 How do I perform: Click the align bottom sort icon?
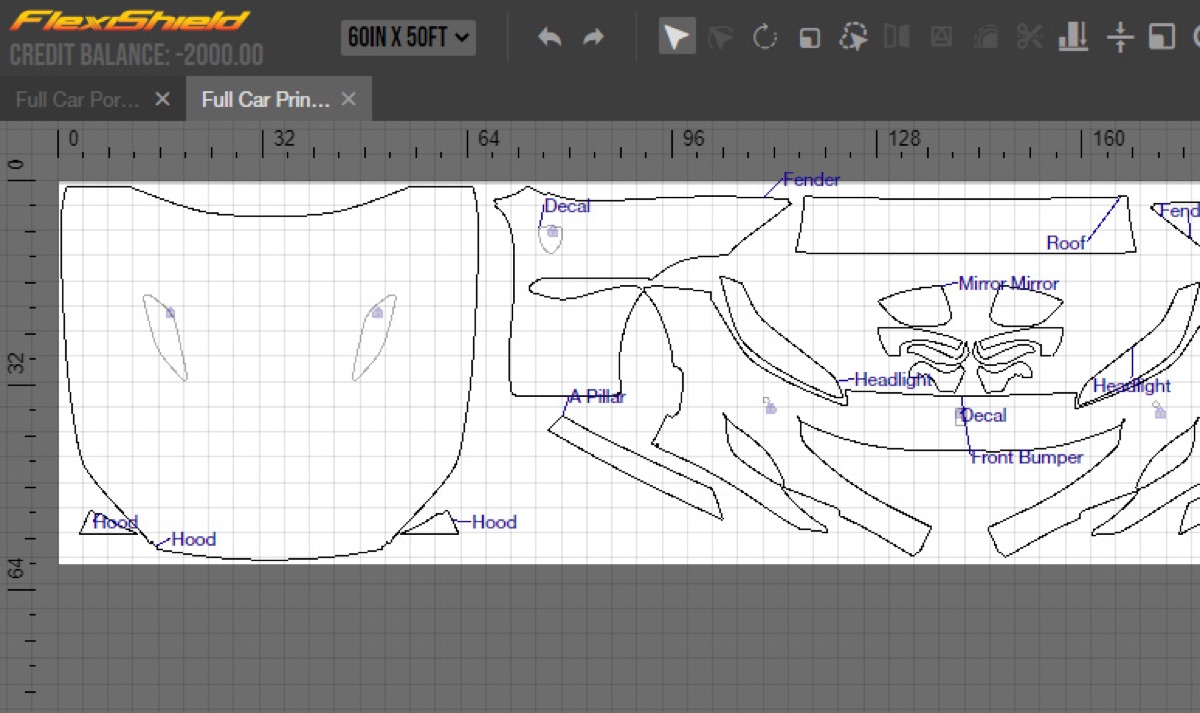(1073, 38)
